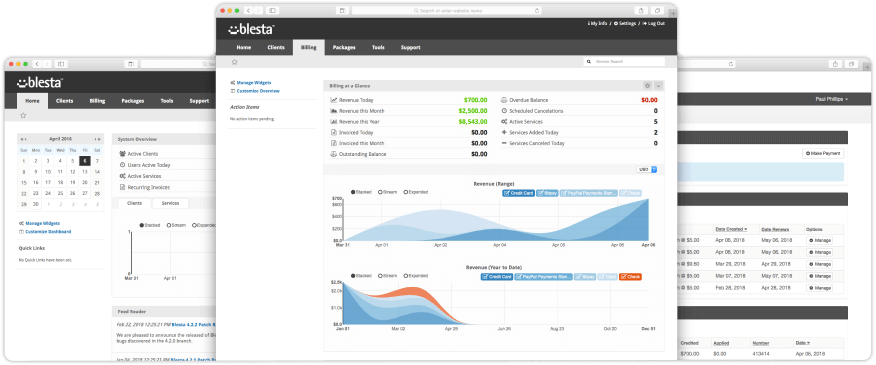Select April 6 in the calendar
Image resolution: width=876 pixels, height=365 pixels.
tap(84, 161)
